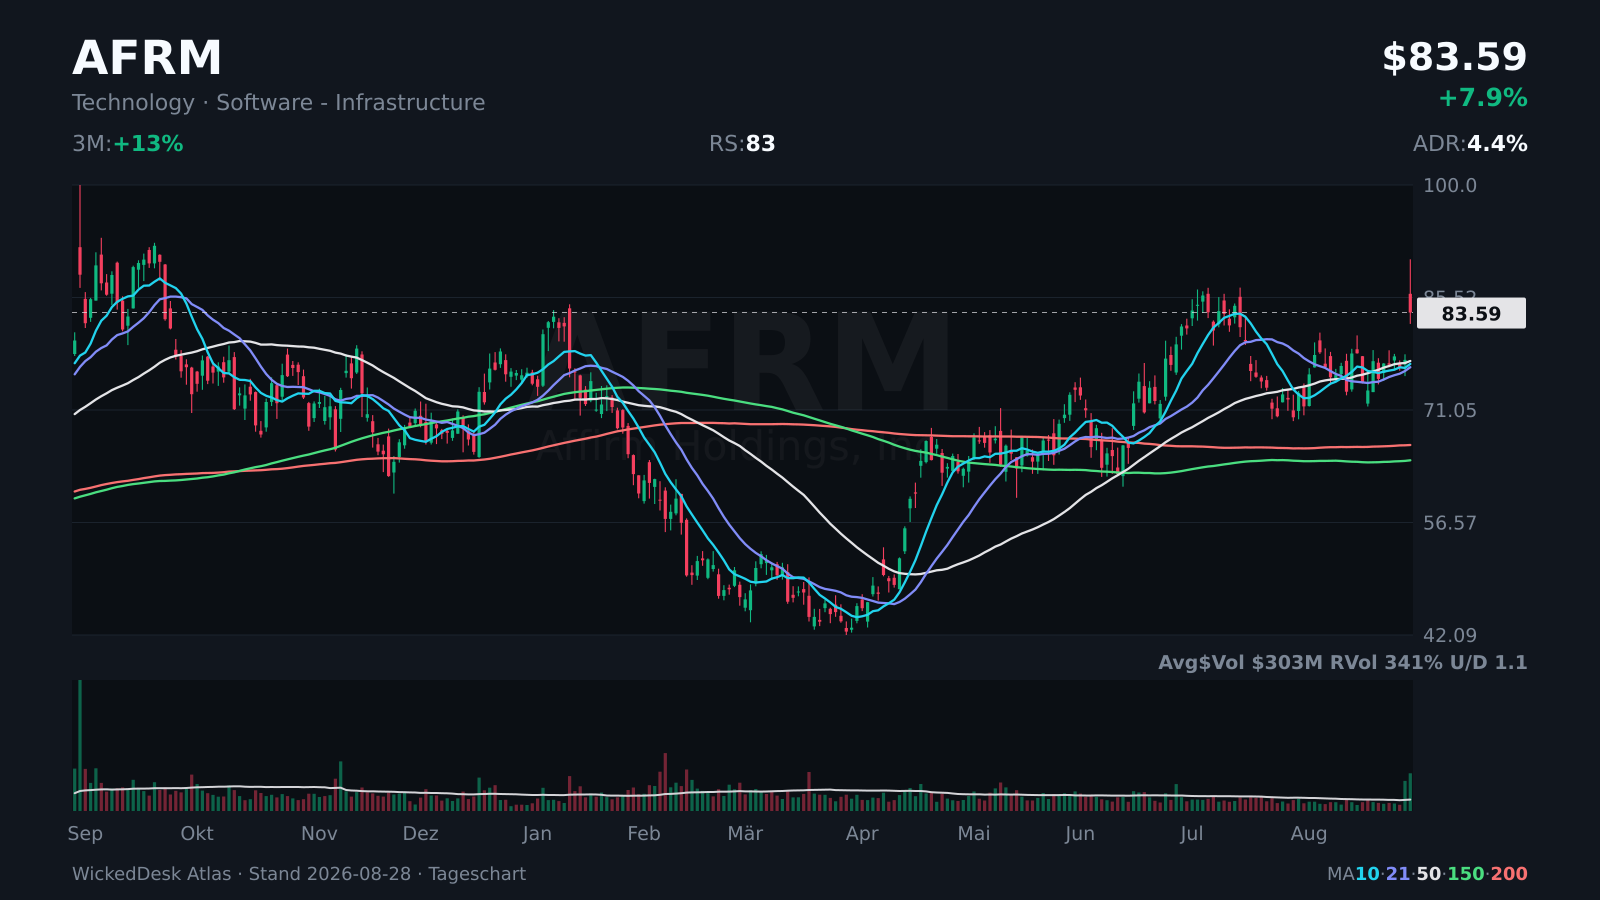Click the 71.05 price axis label
Viewport: 1600px width, 900px height.
1450,411
